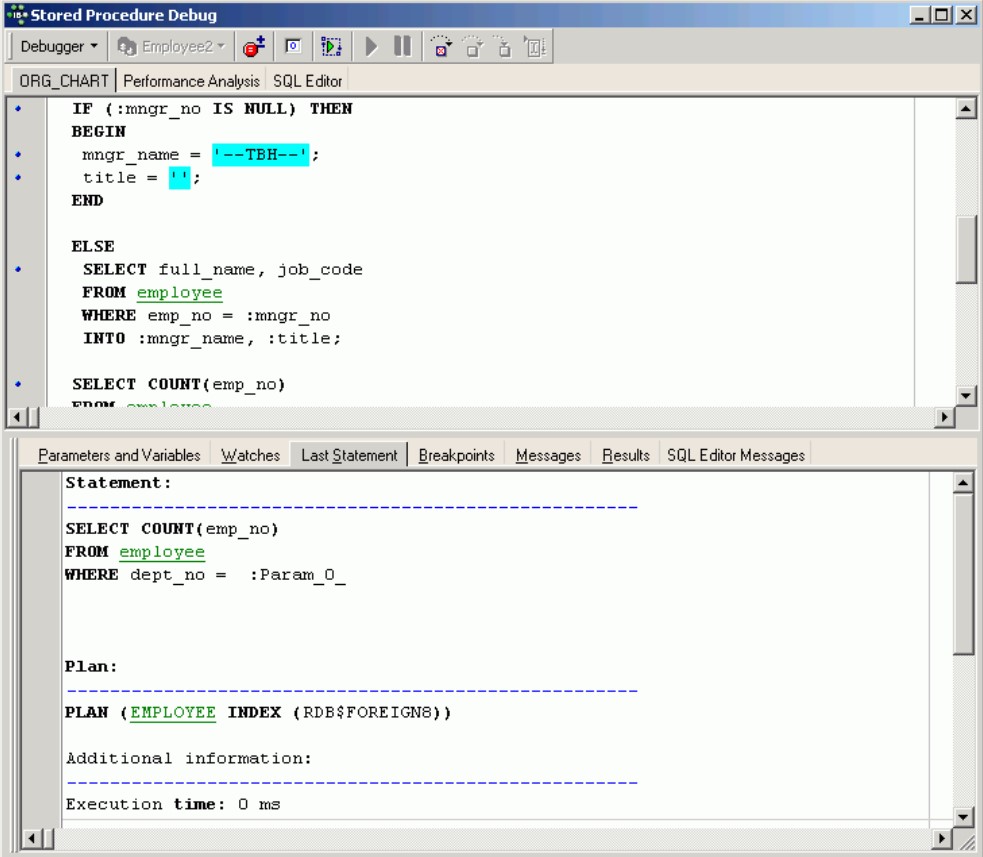Image resolution: width=983 pixels, height=857 pixels.
Task: Select the Parameters and Variables tab
Action: click(x=119, y=455)
